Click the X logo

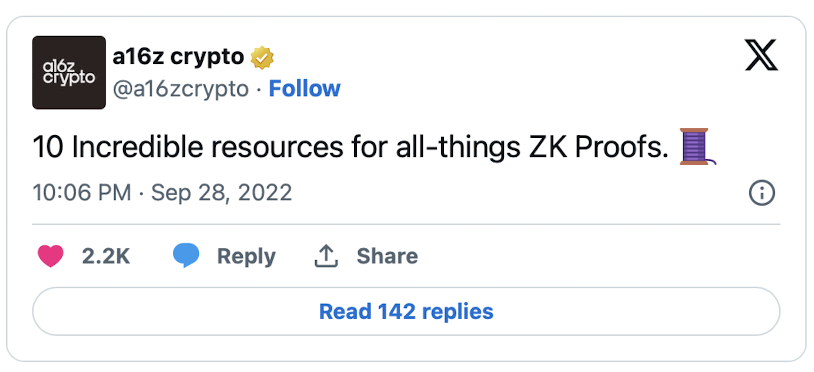[761, 55]
